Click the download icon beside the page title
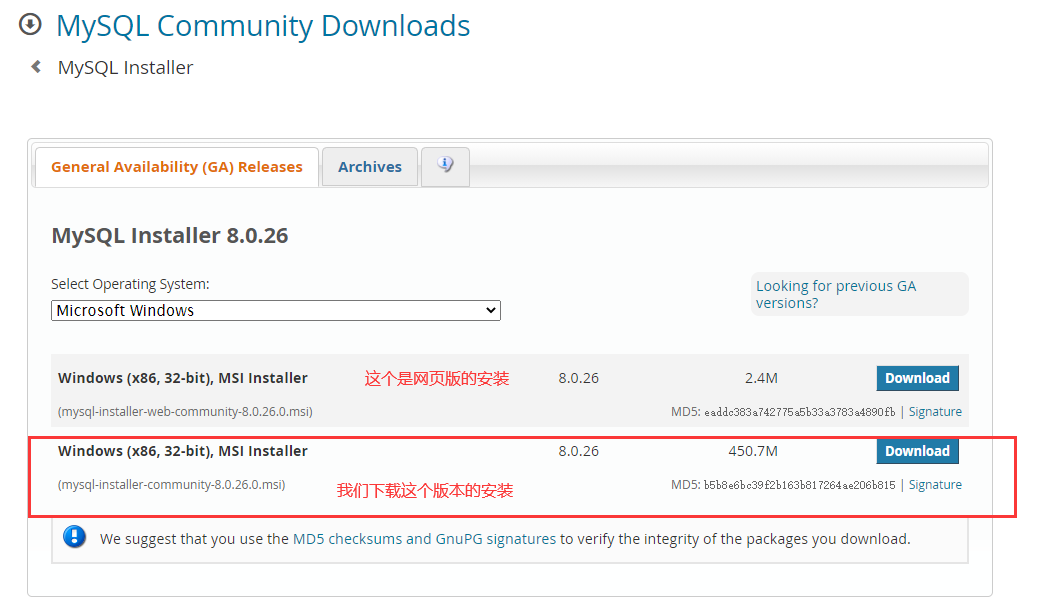The image size is (1050, 609). pyautogui.click(x=29, y=25)
